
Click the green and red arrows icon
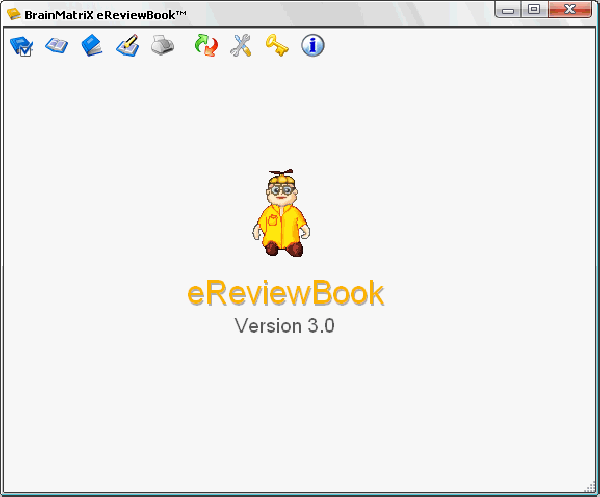click(x=206, y=46)
